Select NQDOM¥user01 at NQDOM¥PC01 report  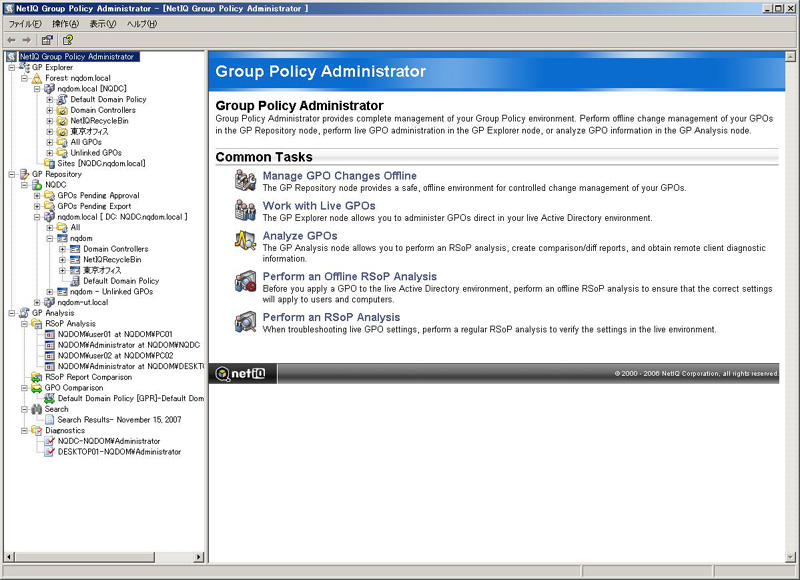tap(115, 334)
